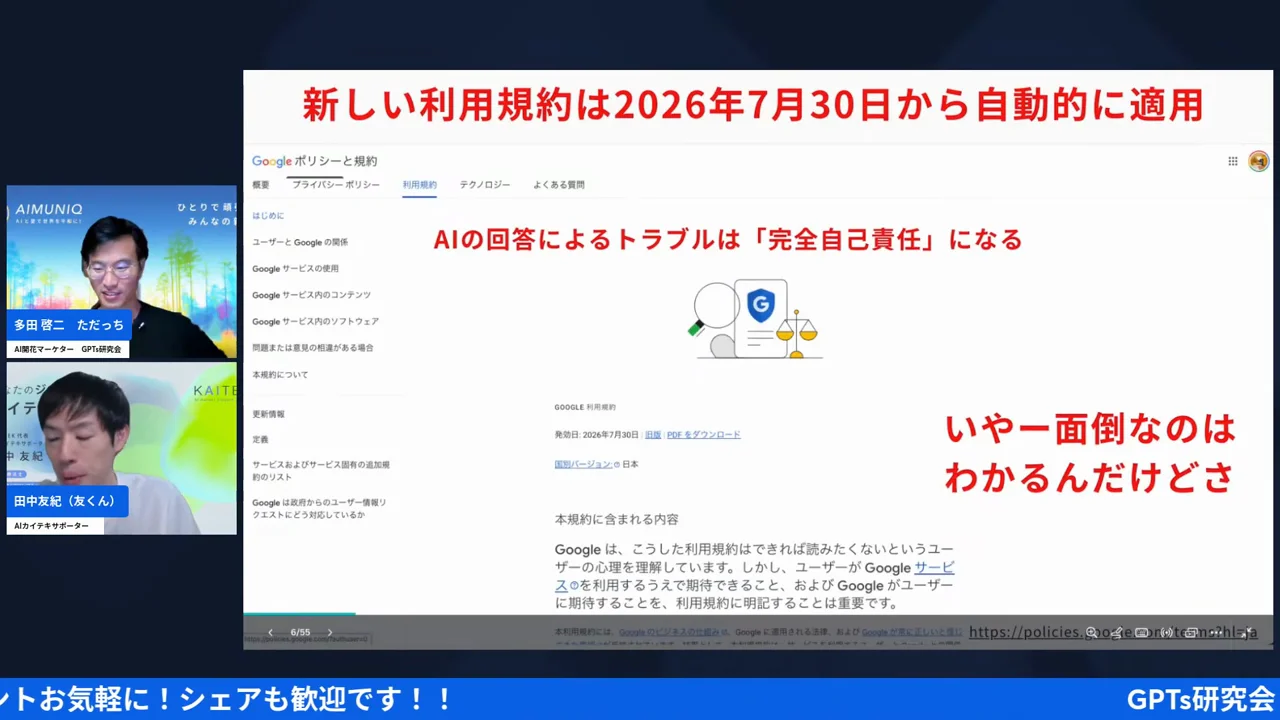Screen dimensions: 1280x720
Task: Open 本規約について section
Action: (280, 375)
